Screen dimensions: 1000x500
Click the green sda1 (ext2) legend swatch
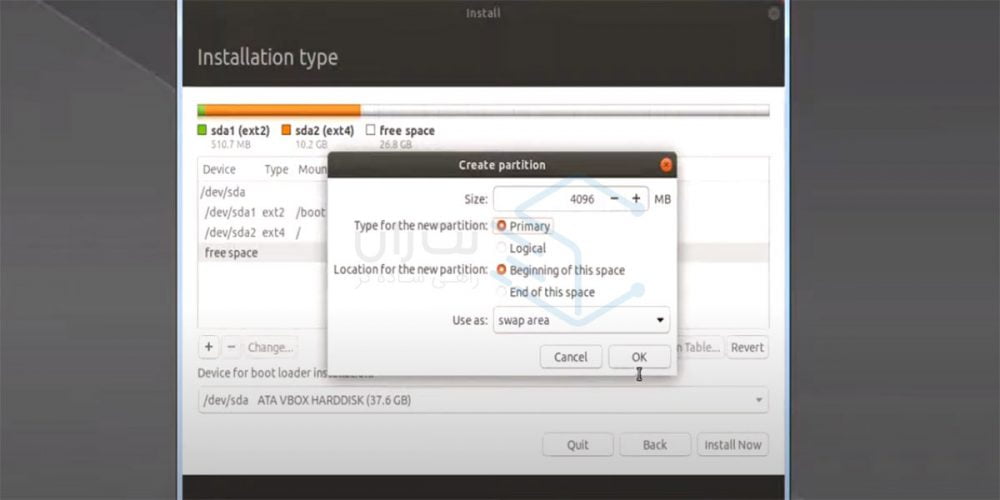[x=202, y=130]
